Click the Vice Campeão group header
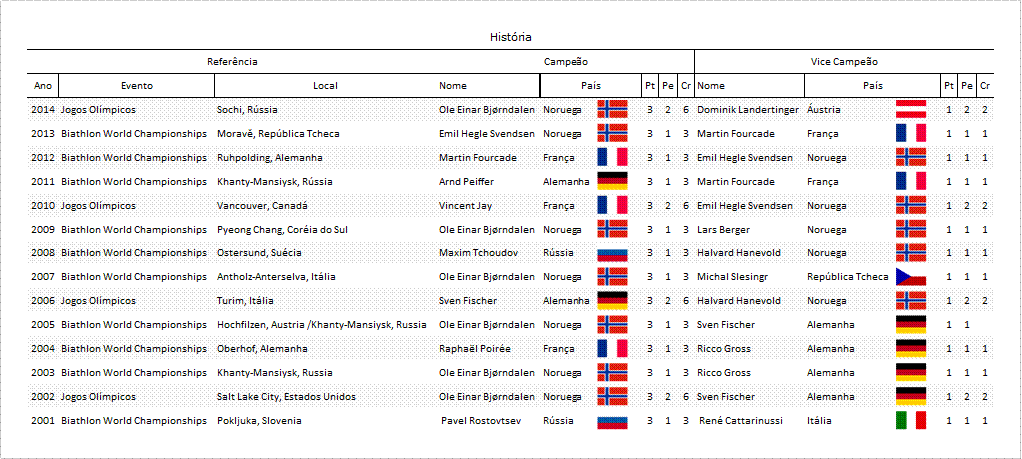The image size is (1022, 459). point(844,62)
